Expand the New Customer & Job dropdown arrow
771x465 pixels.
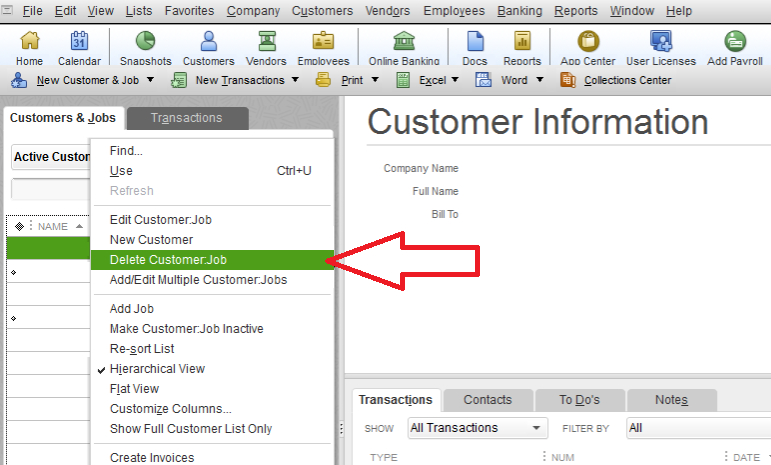point(150,80)
